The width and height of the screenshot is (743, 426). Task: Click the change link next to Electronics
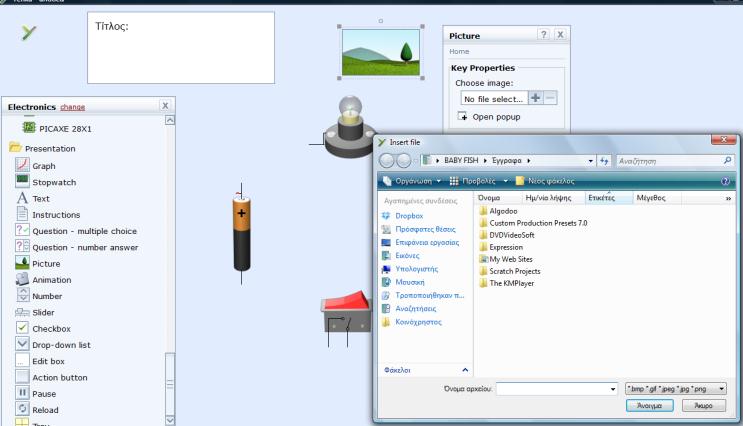click(72, 107)
